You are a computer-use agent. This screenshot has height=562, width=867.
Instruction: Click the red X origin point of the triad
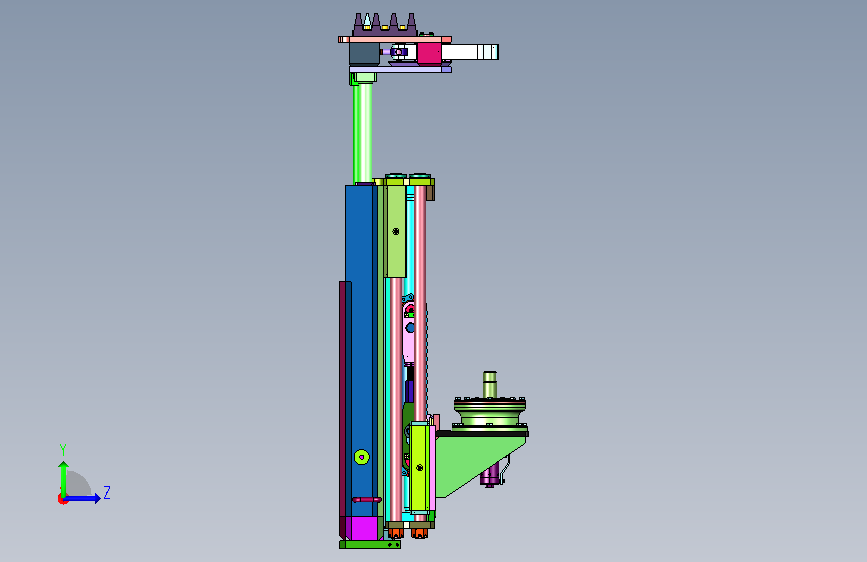click(62, 499)
